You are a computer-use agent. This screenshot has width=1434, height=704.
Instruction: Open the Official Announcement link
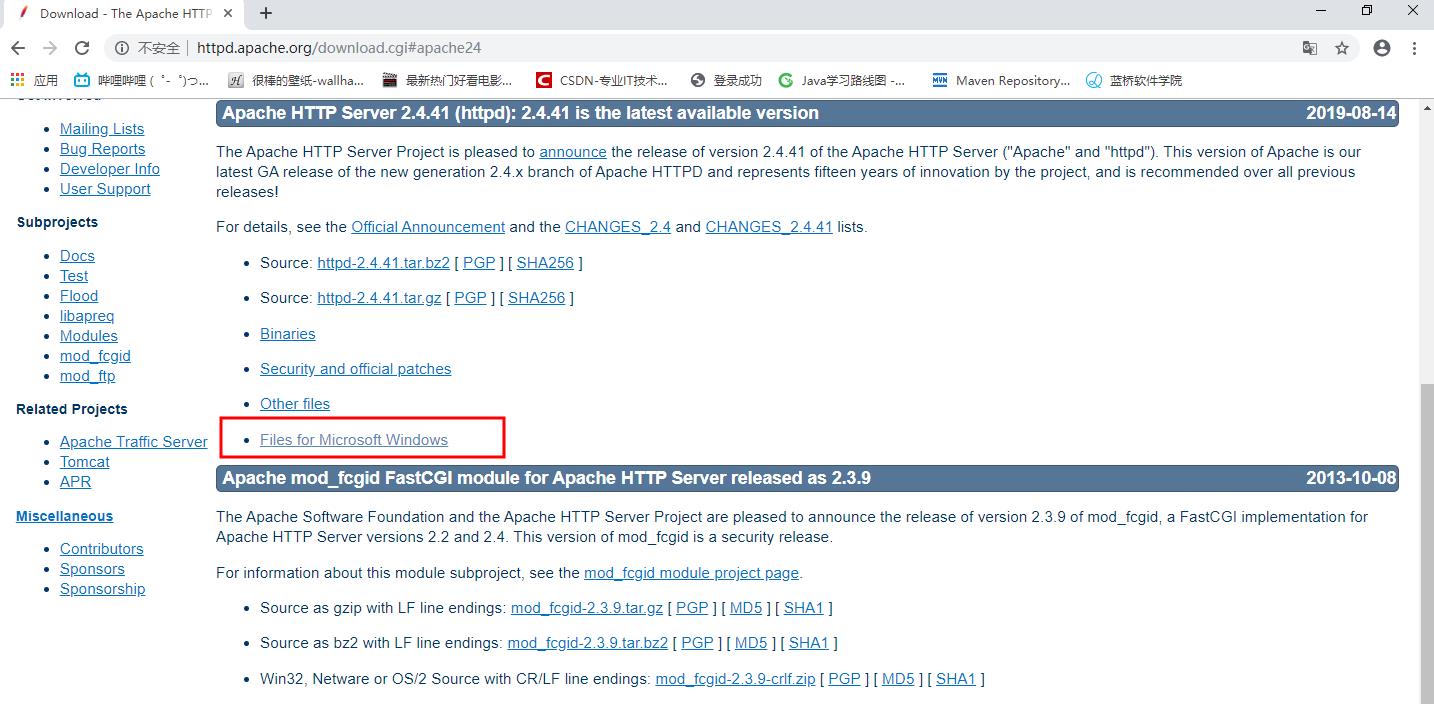tap(428, 227)
